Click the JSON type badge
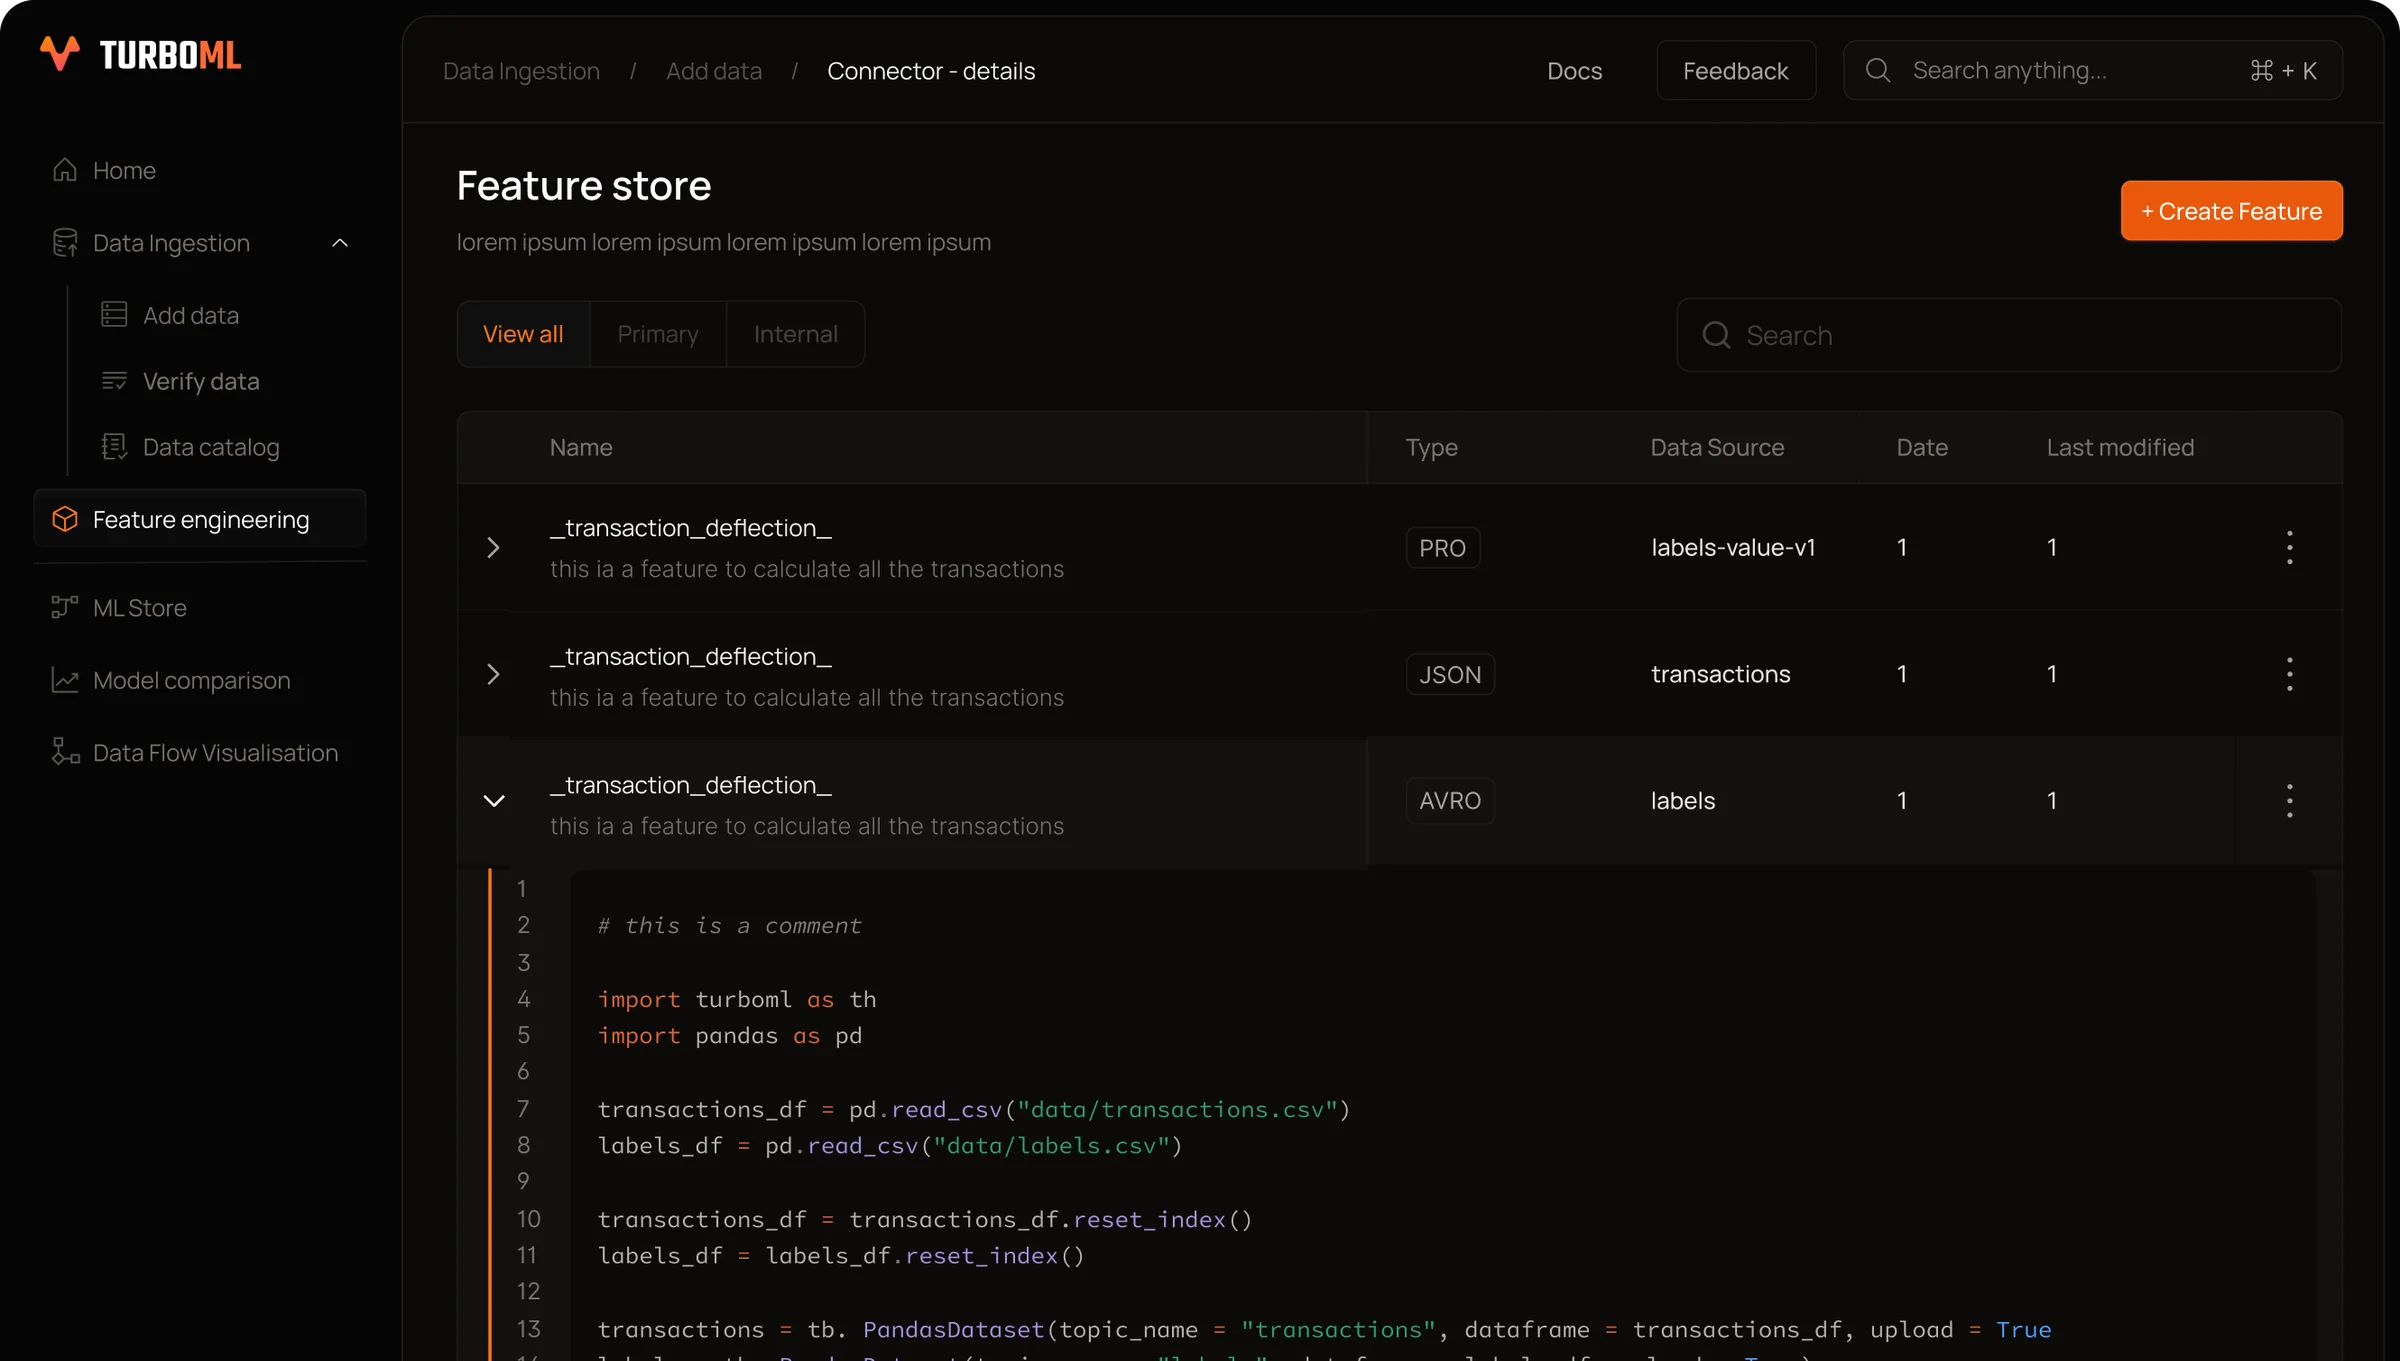 coord(1450,674)
